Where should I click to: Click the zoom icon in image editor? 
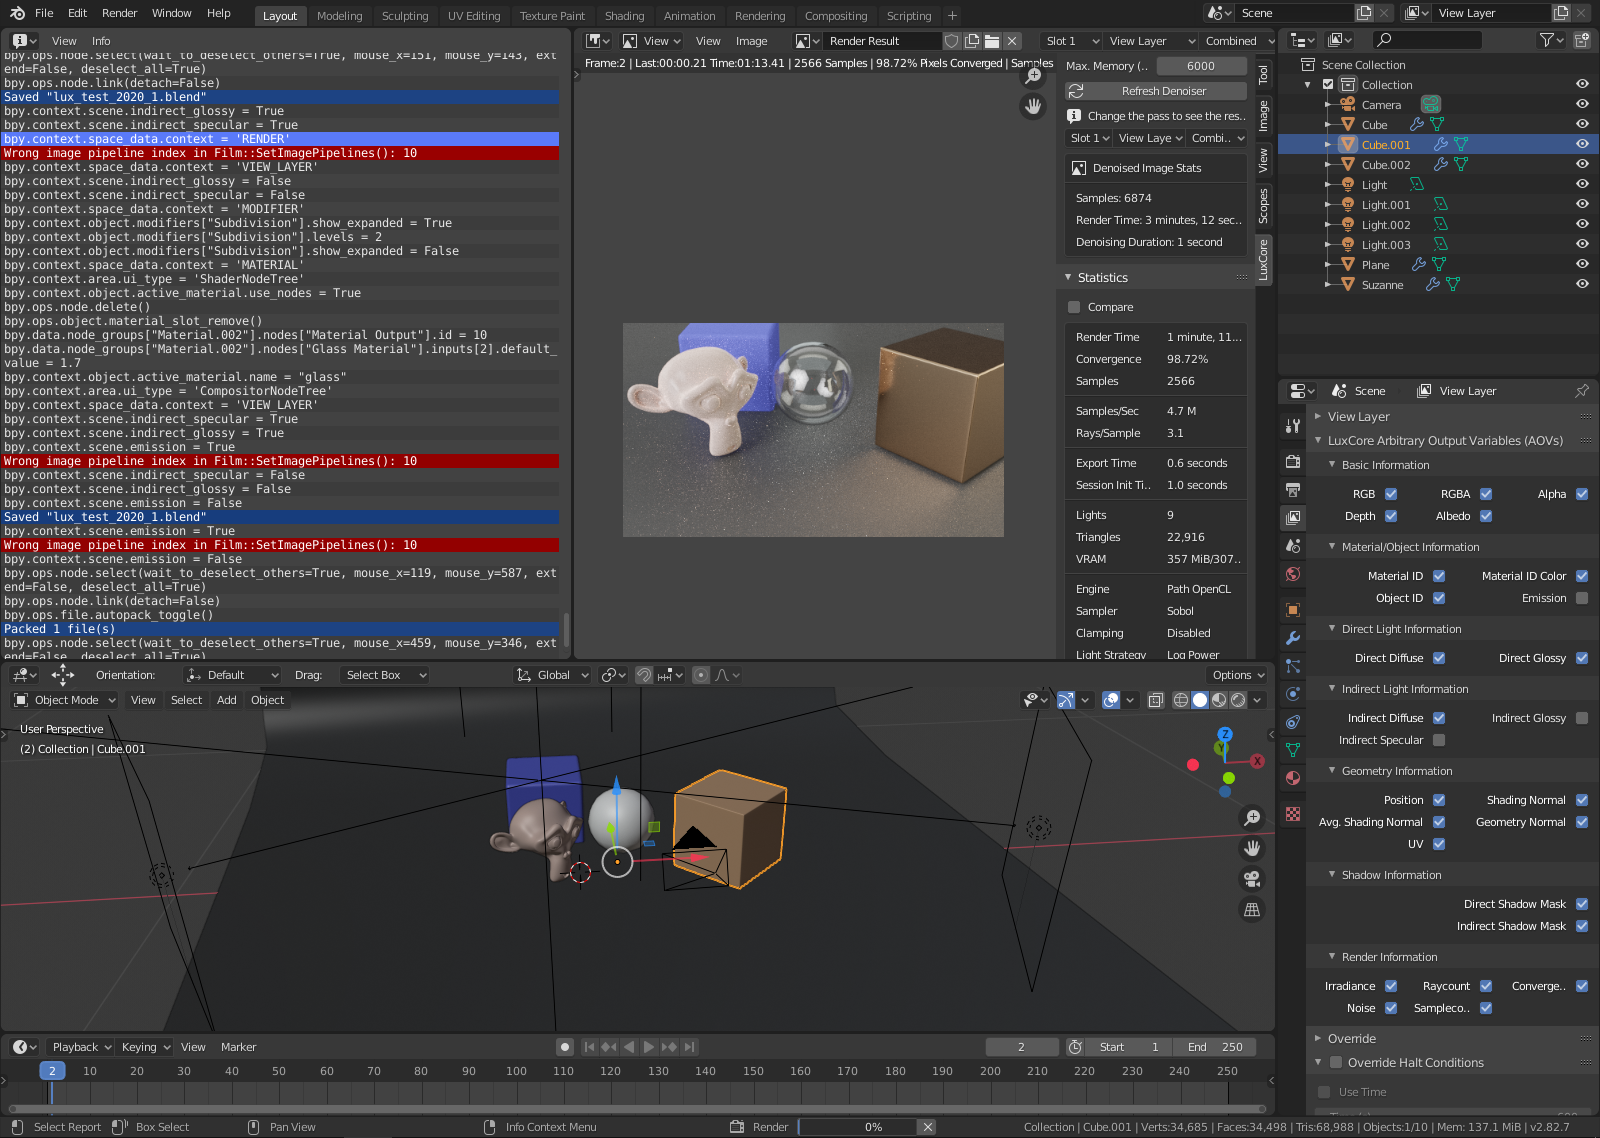tap(1033, 76)
